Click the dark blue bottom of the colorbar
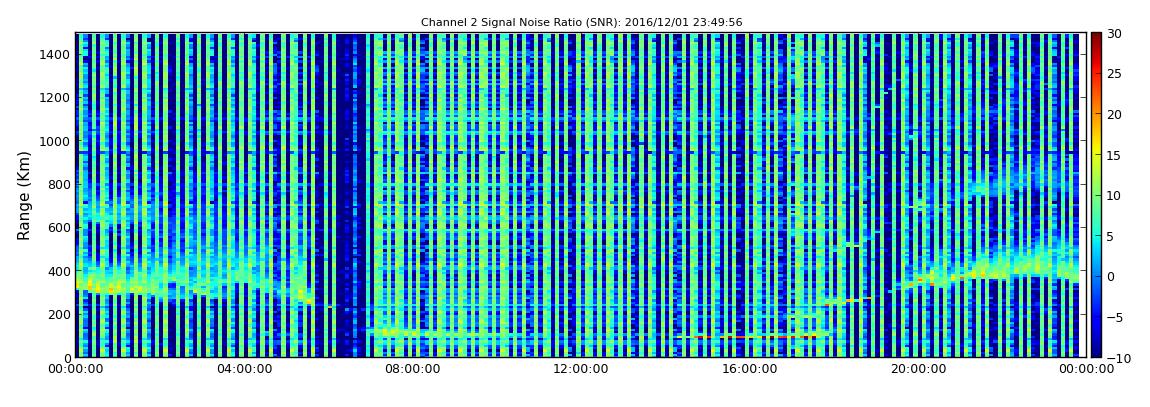 coord(1096,348)
